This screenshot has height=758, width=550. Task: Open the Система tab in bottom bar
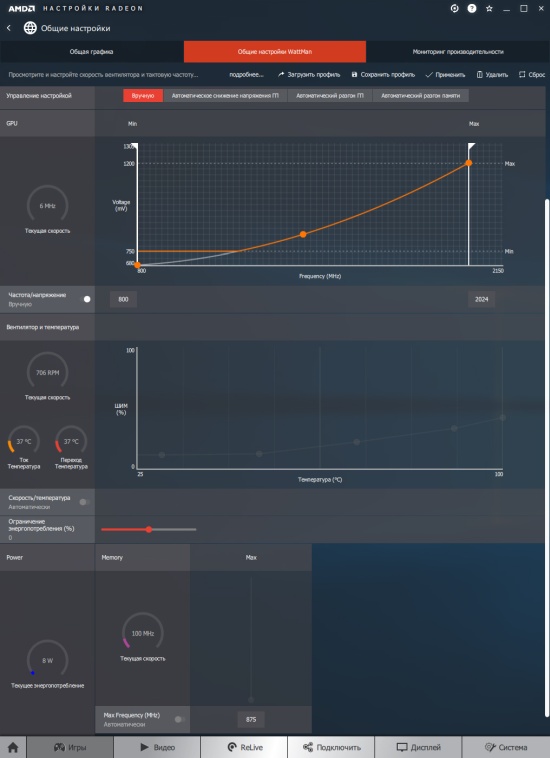click(x=506, y=747)
